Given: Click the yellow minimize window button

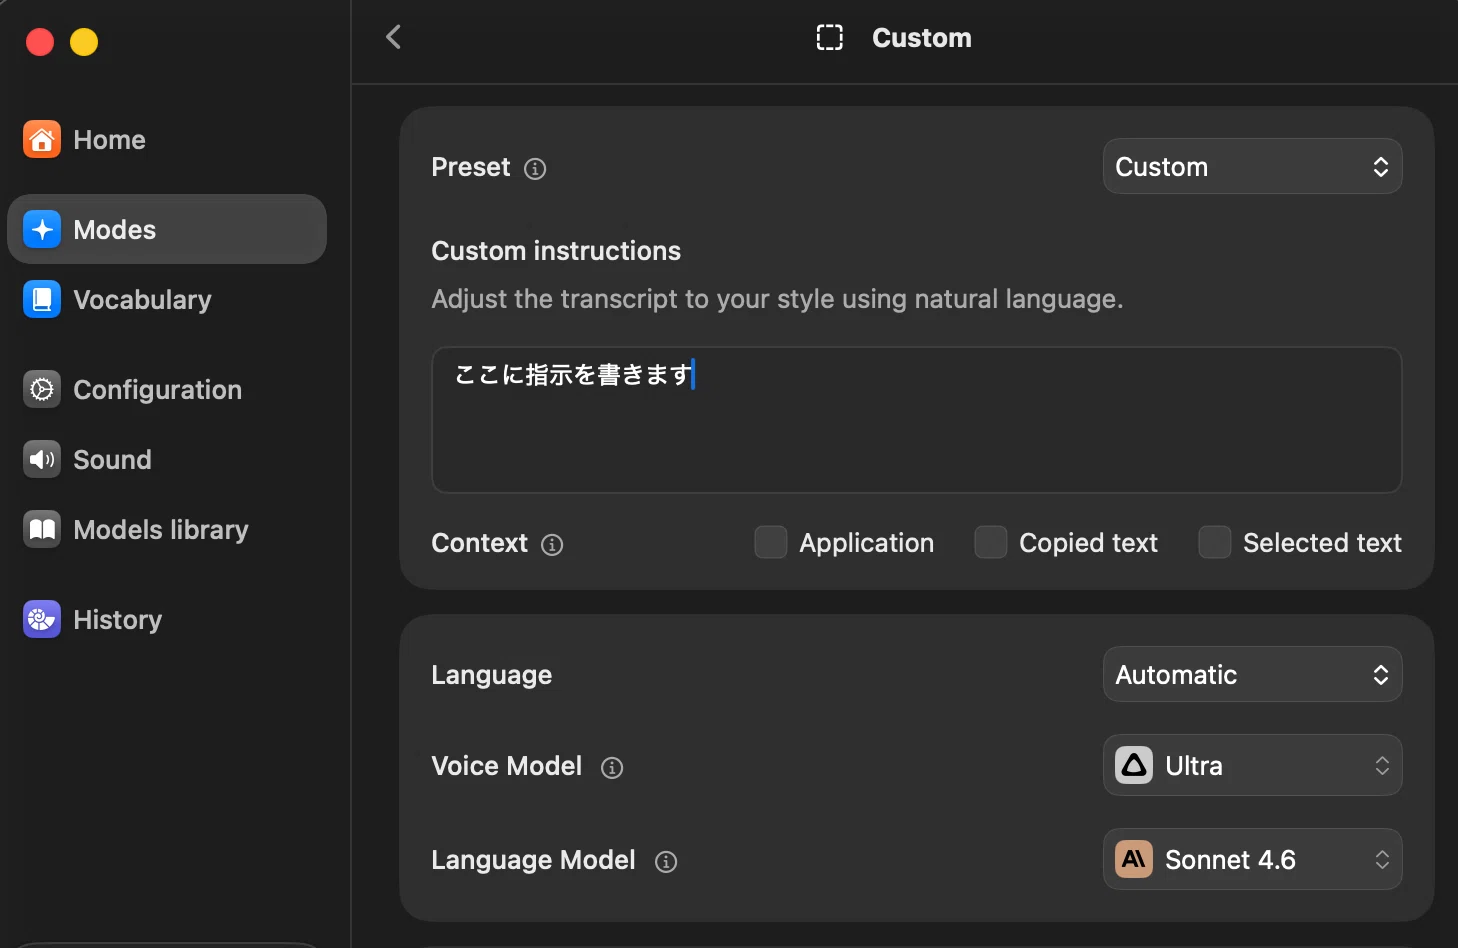Looking at the screenshot, I should point(84,42).
